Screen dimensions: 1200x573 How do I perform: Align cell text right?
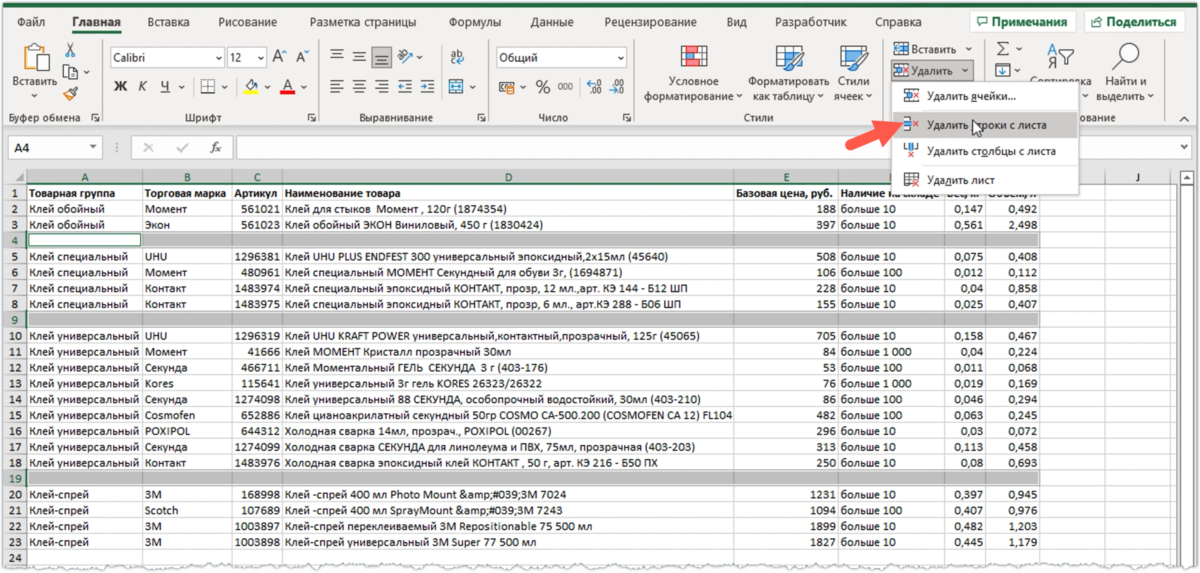(x=381, y=86)
